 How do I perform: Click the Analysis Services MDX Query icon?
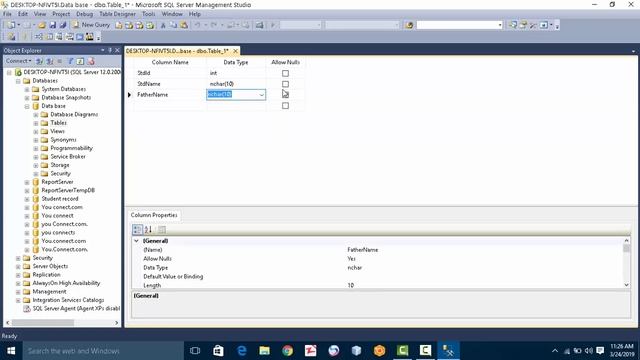coord(129,25)
